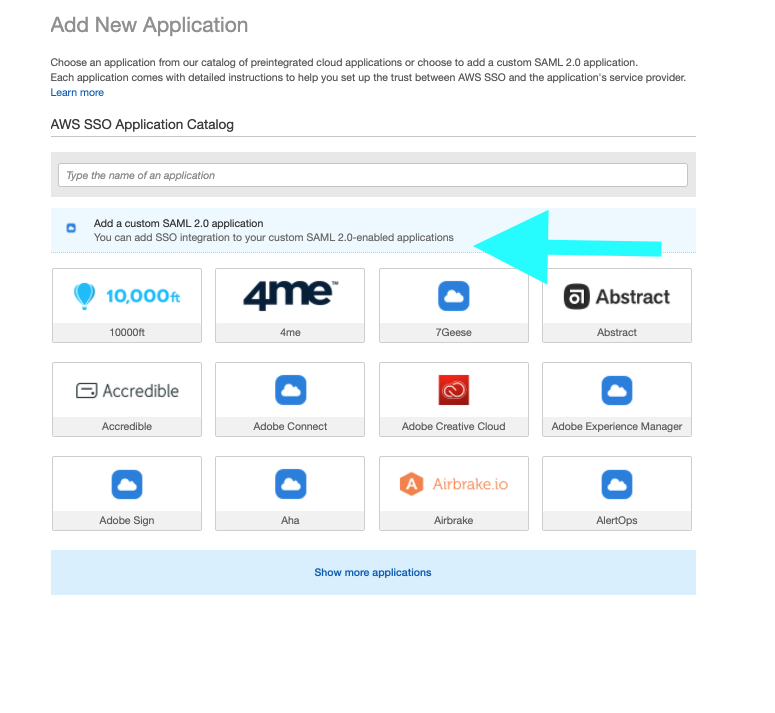Click the Abstract caption below logo
The image size is (775, 713).
[616, 333]
